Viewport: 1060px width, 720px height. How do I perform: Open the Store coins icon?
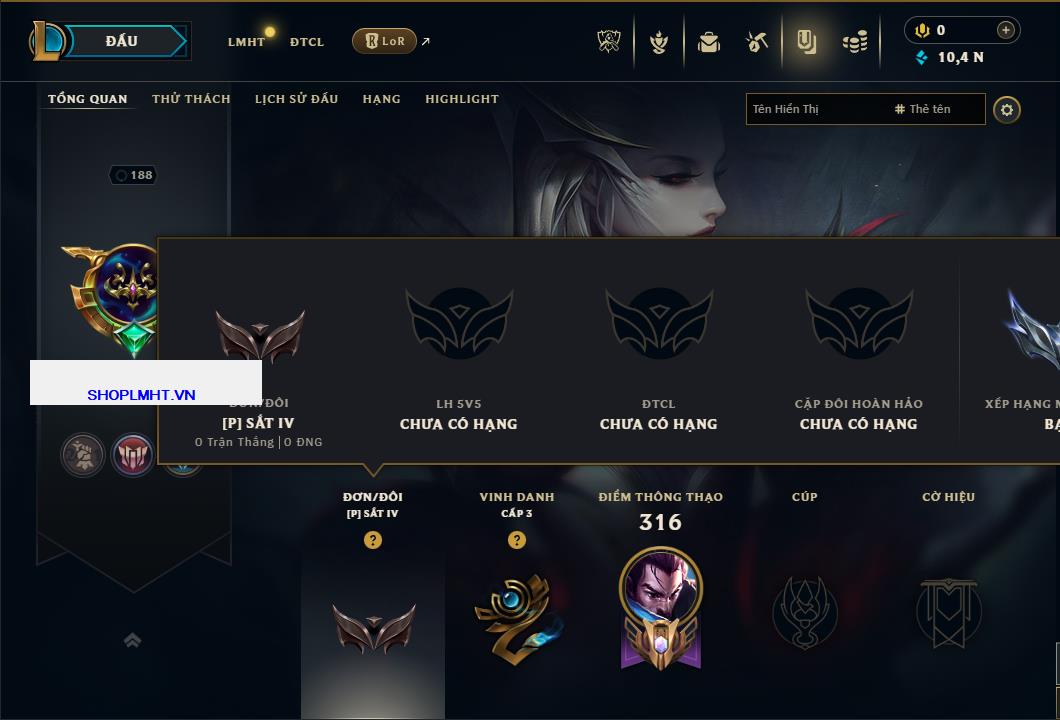(x=855, y=43)
